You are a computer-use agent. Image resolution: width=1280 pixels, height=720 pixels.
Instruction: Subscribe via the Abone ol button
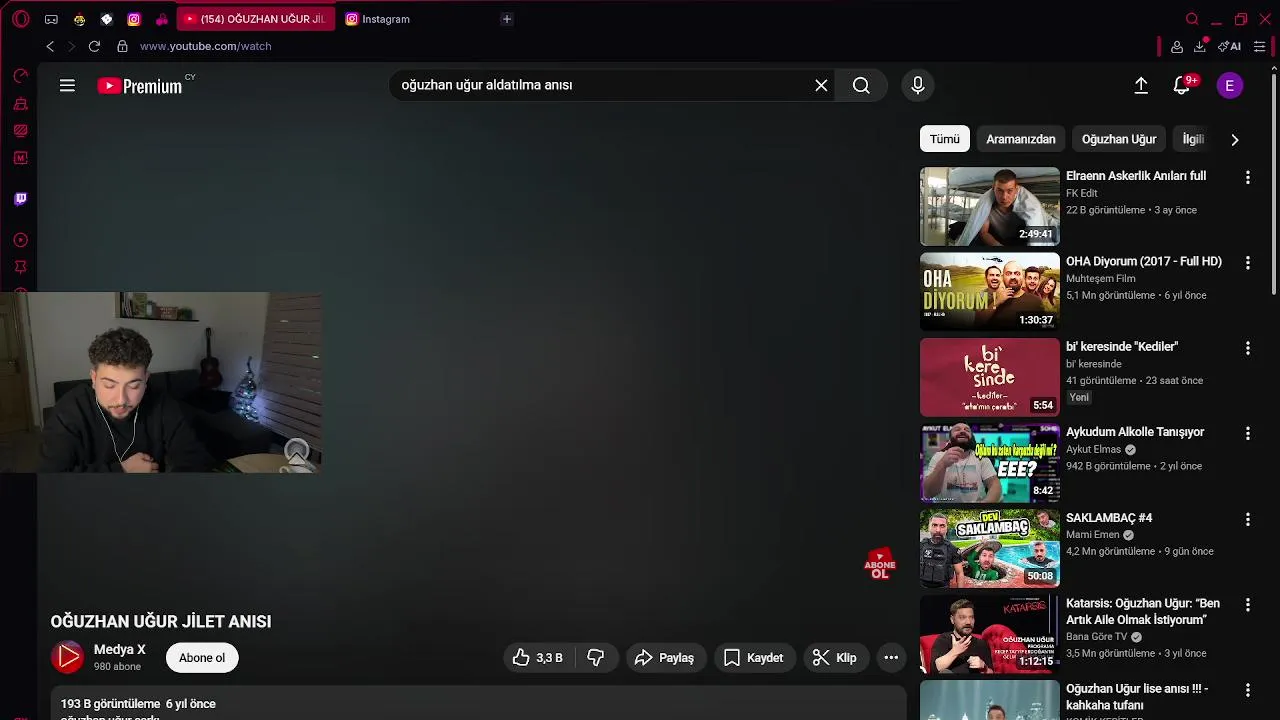(x=202, y=658)
